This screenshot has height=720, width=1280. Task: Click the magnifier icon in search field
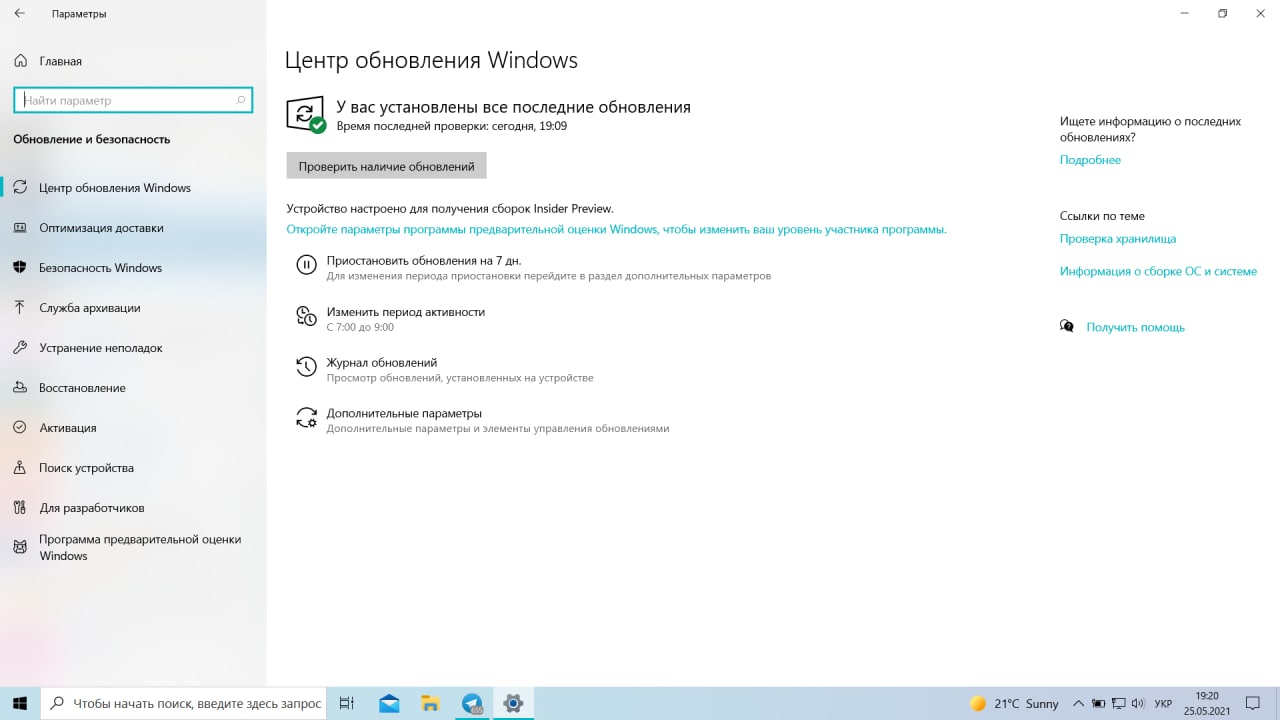[240, 100]
